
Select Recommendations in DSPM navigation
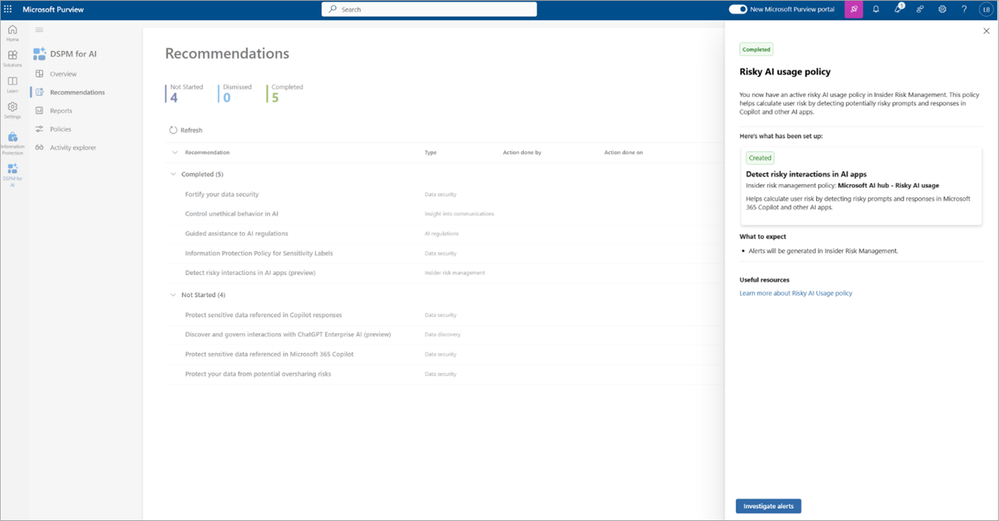pos(77,92)
